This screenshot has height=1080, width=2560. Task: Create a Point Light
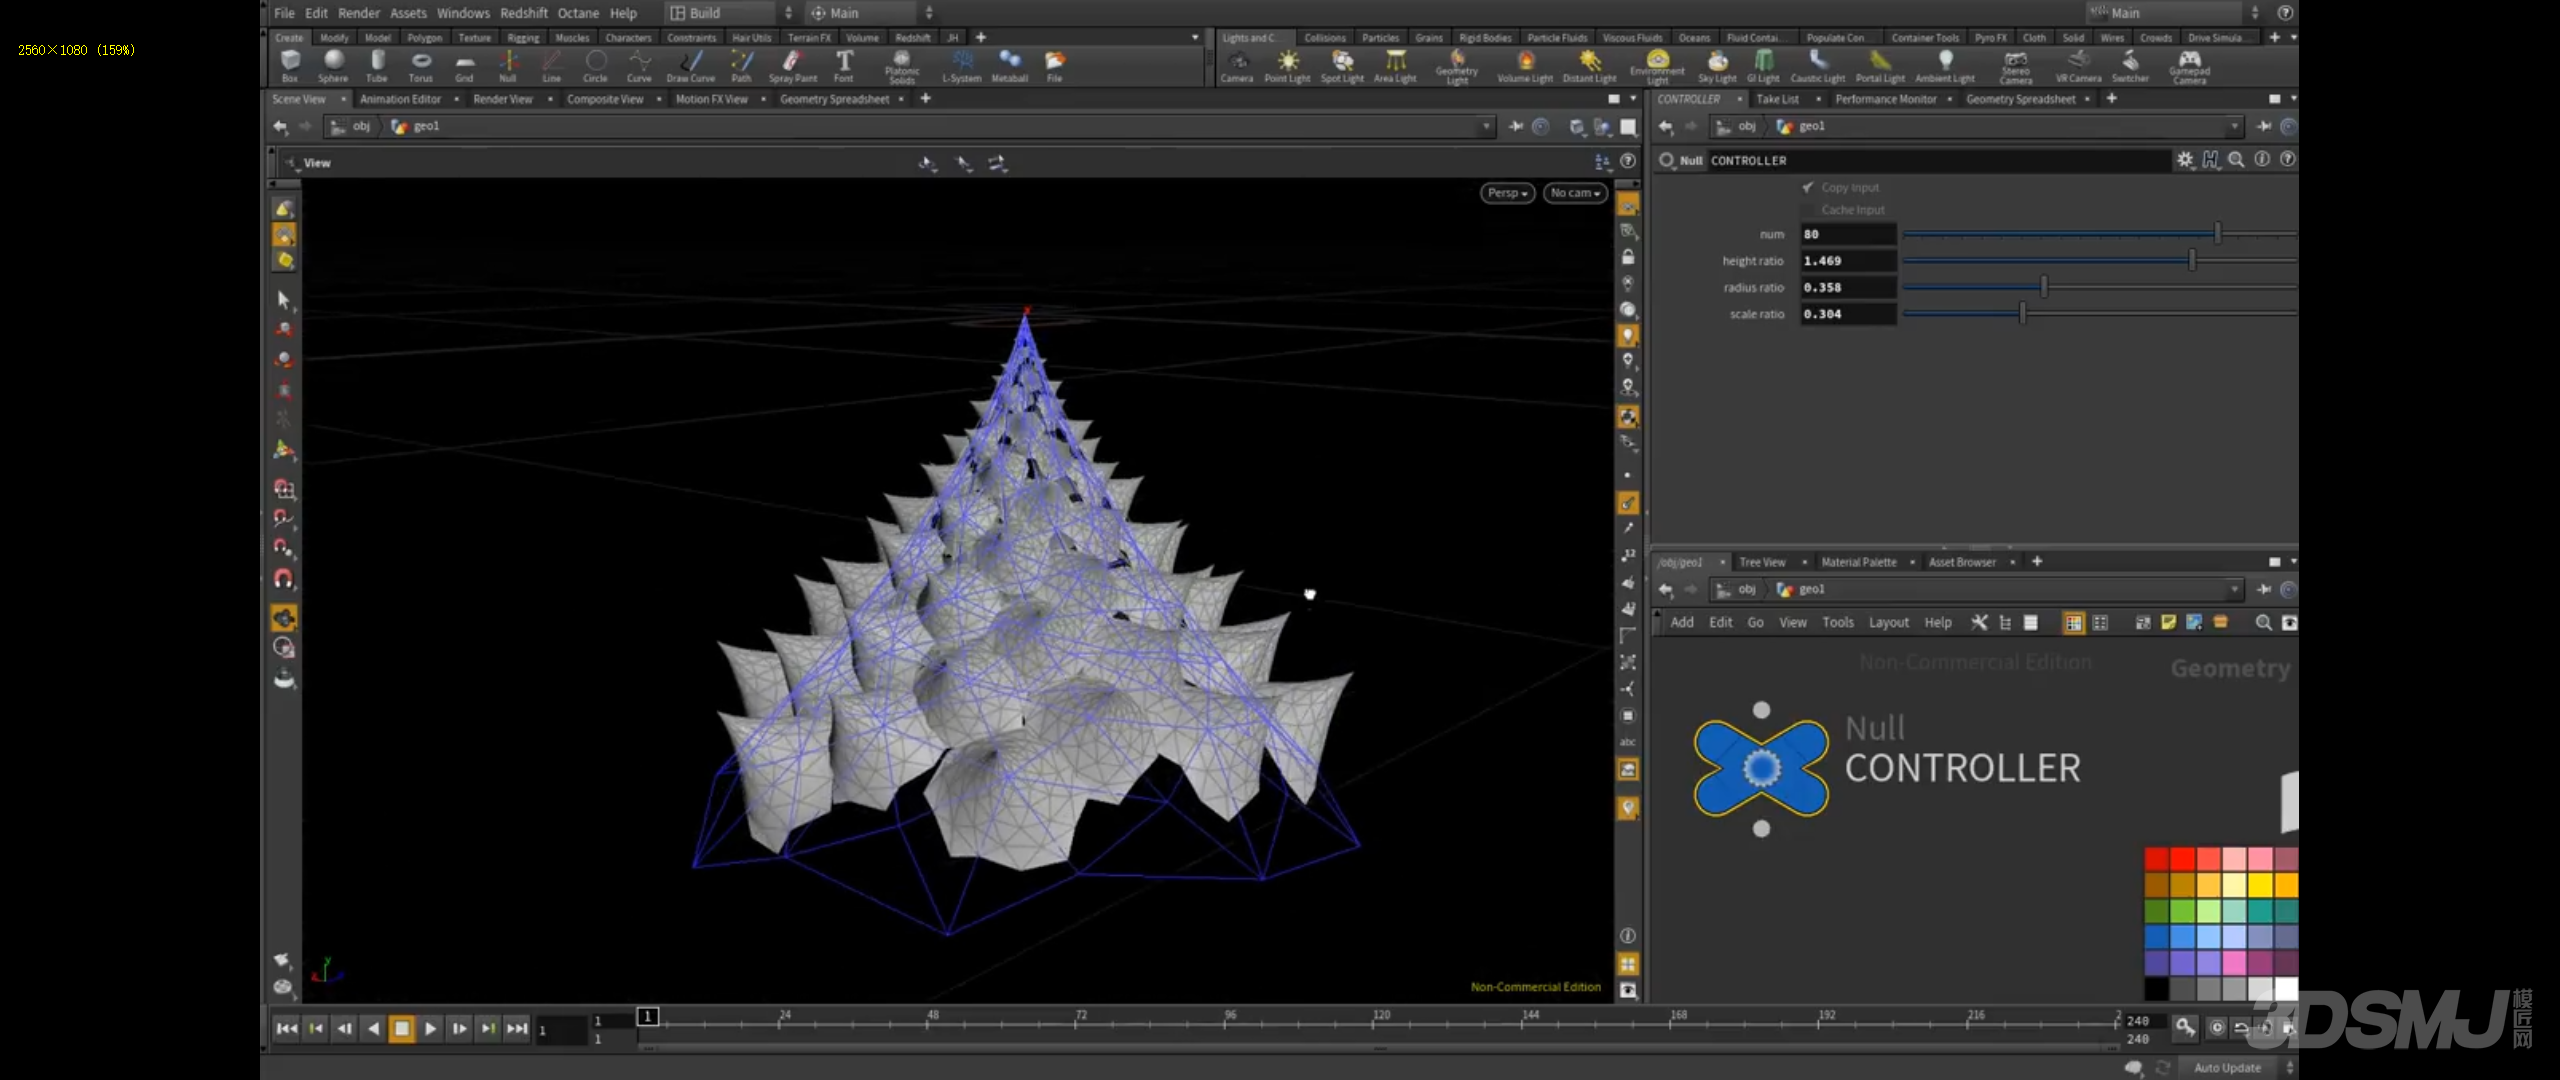(1287, 65)
